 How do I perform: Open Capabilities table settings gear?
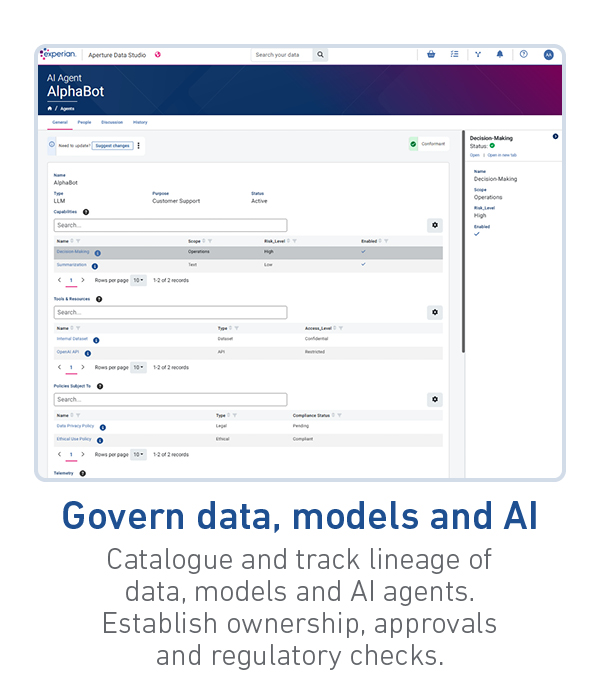pyautogui.click(x=435, y=225)
